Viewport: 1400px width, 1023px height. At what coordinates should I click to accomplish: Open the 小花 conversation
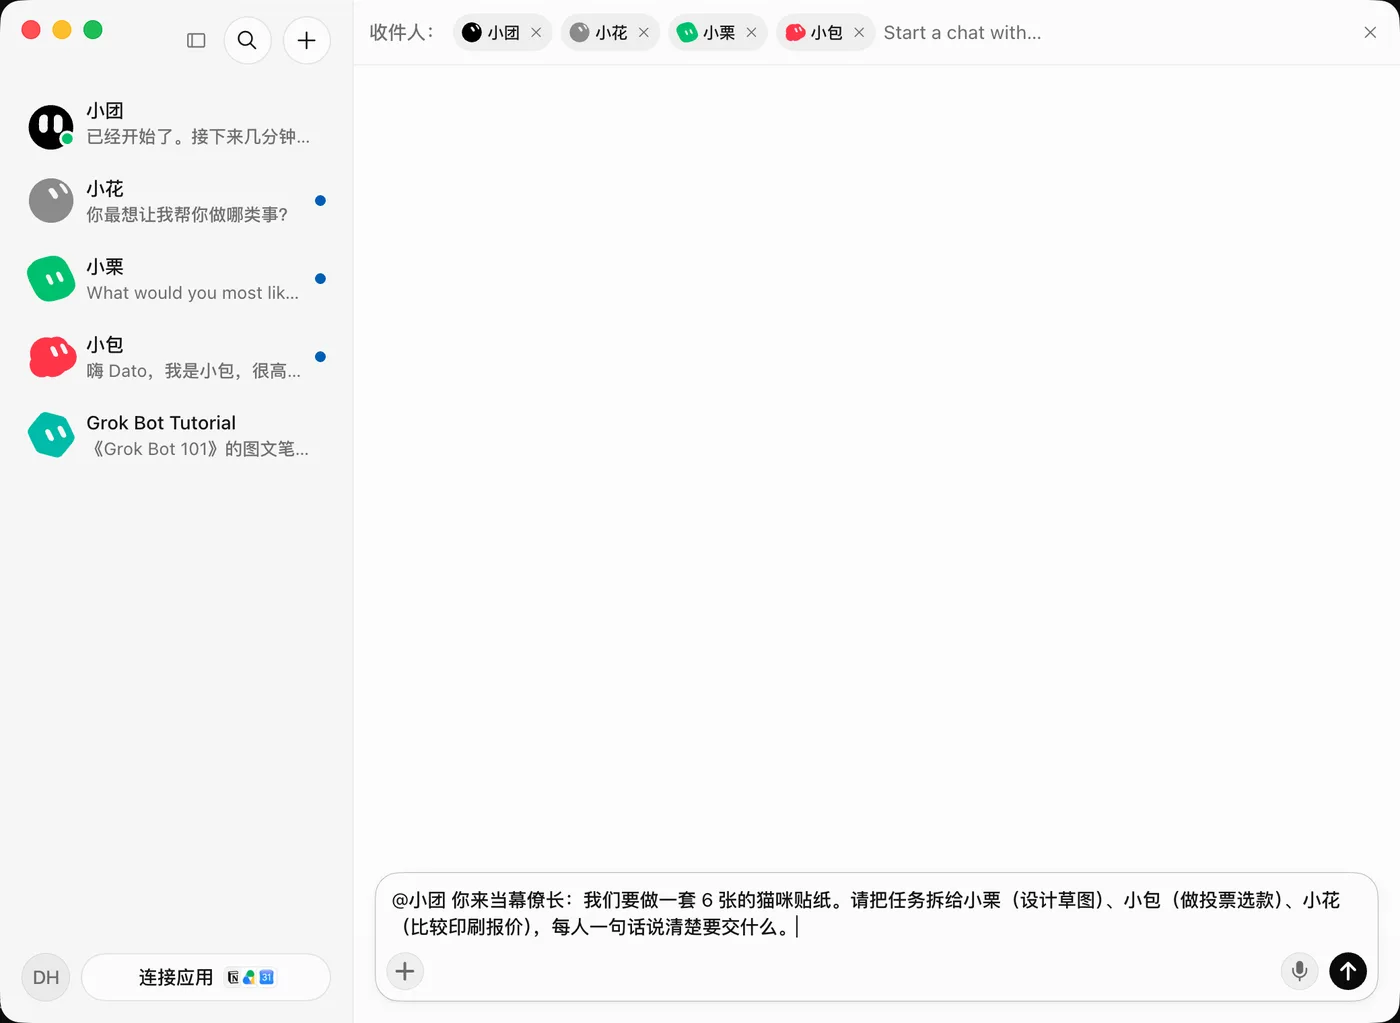click(x=177, y=201)
